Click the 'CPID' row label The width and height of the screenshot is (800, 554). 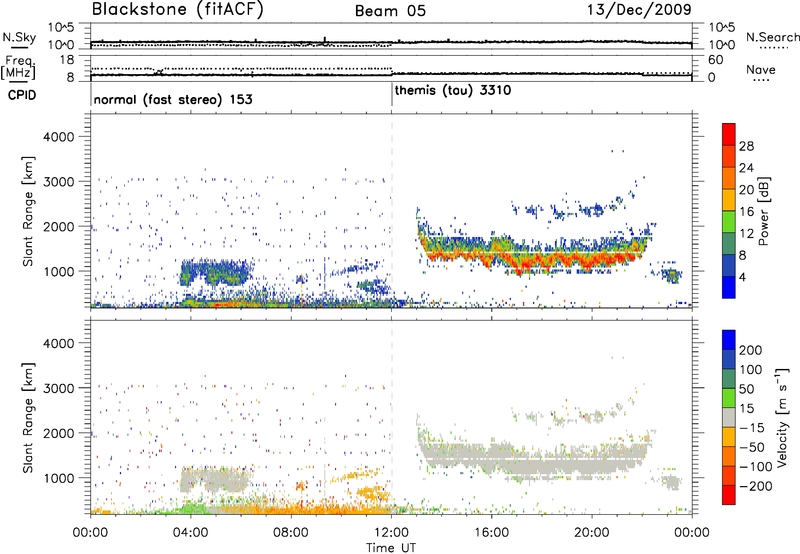22,95
